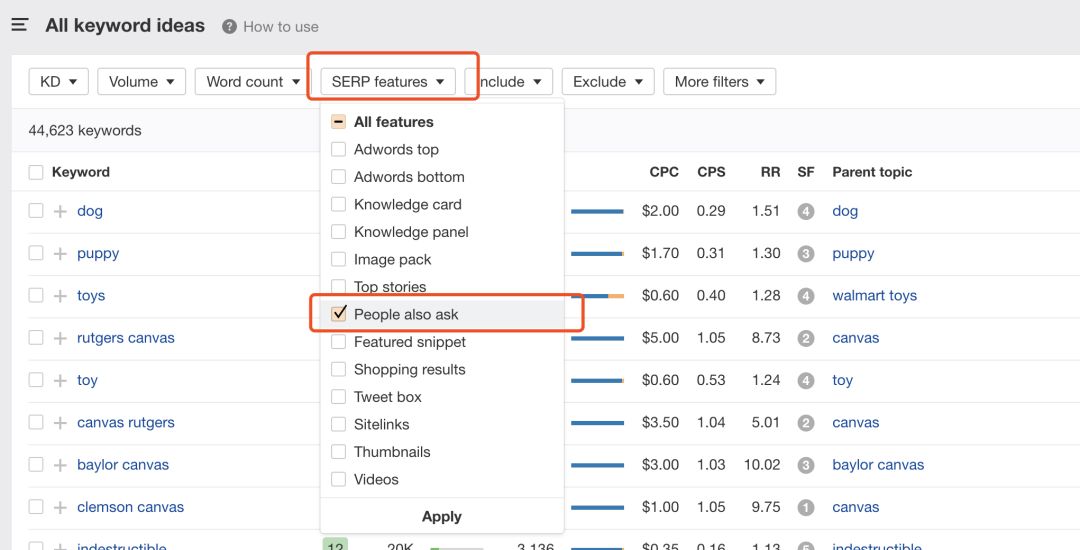
Task: Open the Volume filter dropdown
Action: click(141, 82)
